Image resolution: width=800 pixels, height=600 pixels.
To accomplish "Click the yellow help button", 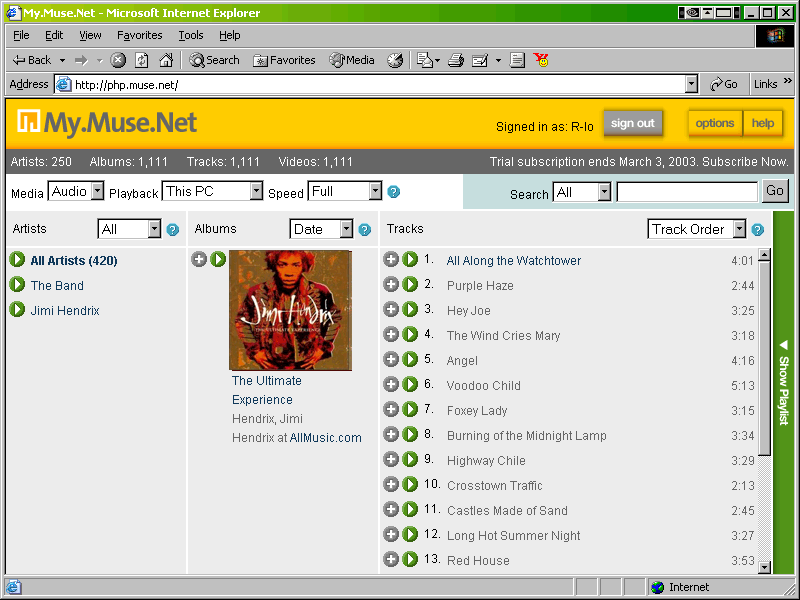I will 763,123.
